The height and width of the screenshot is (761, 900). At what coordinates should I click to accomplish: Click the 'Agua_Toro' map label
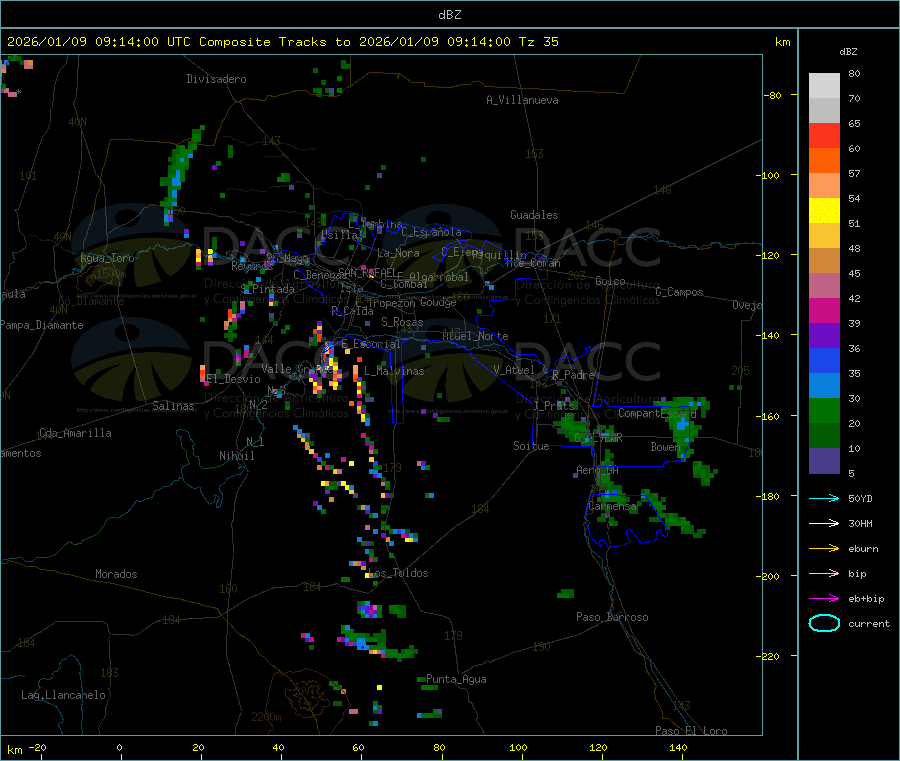tap(107, 258)
